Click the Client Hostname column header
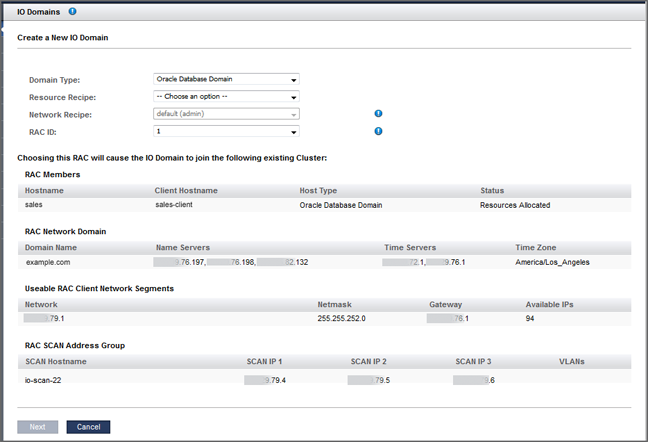This screenshot has width=648, height=442. pyautogui.click(x=186, y=191)
